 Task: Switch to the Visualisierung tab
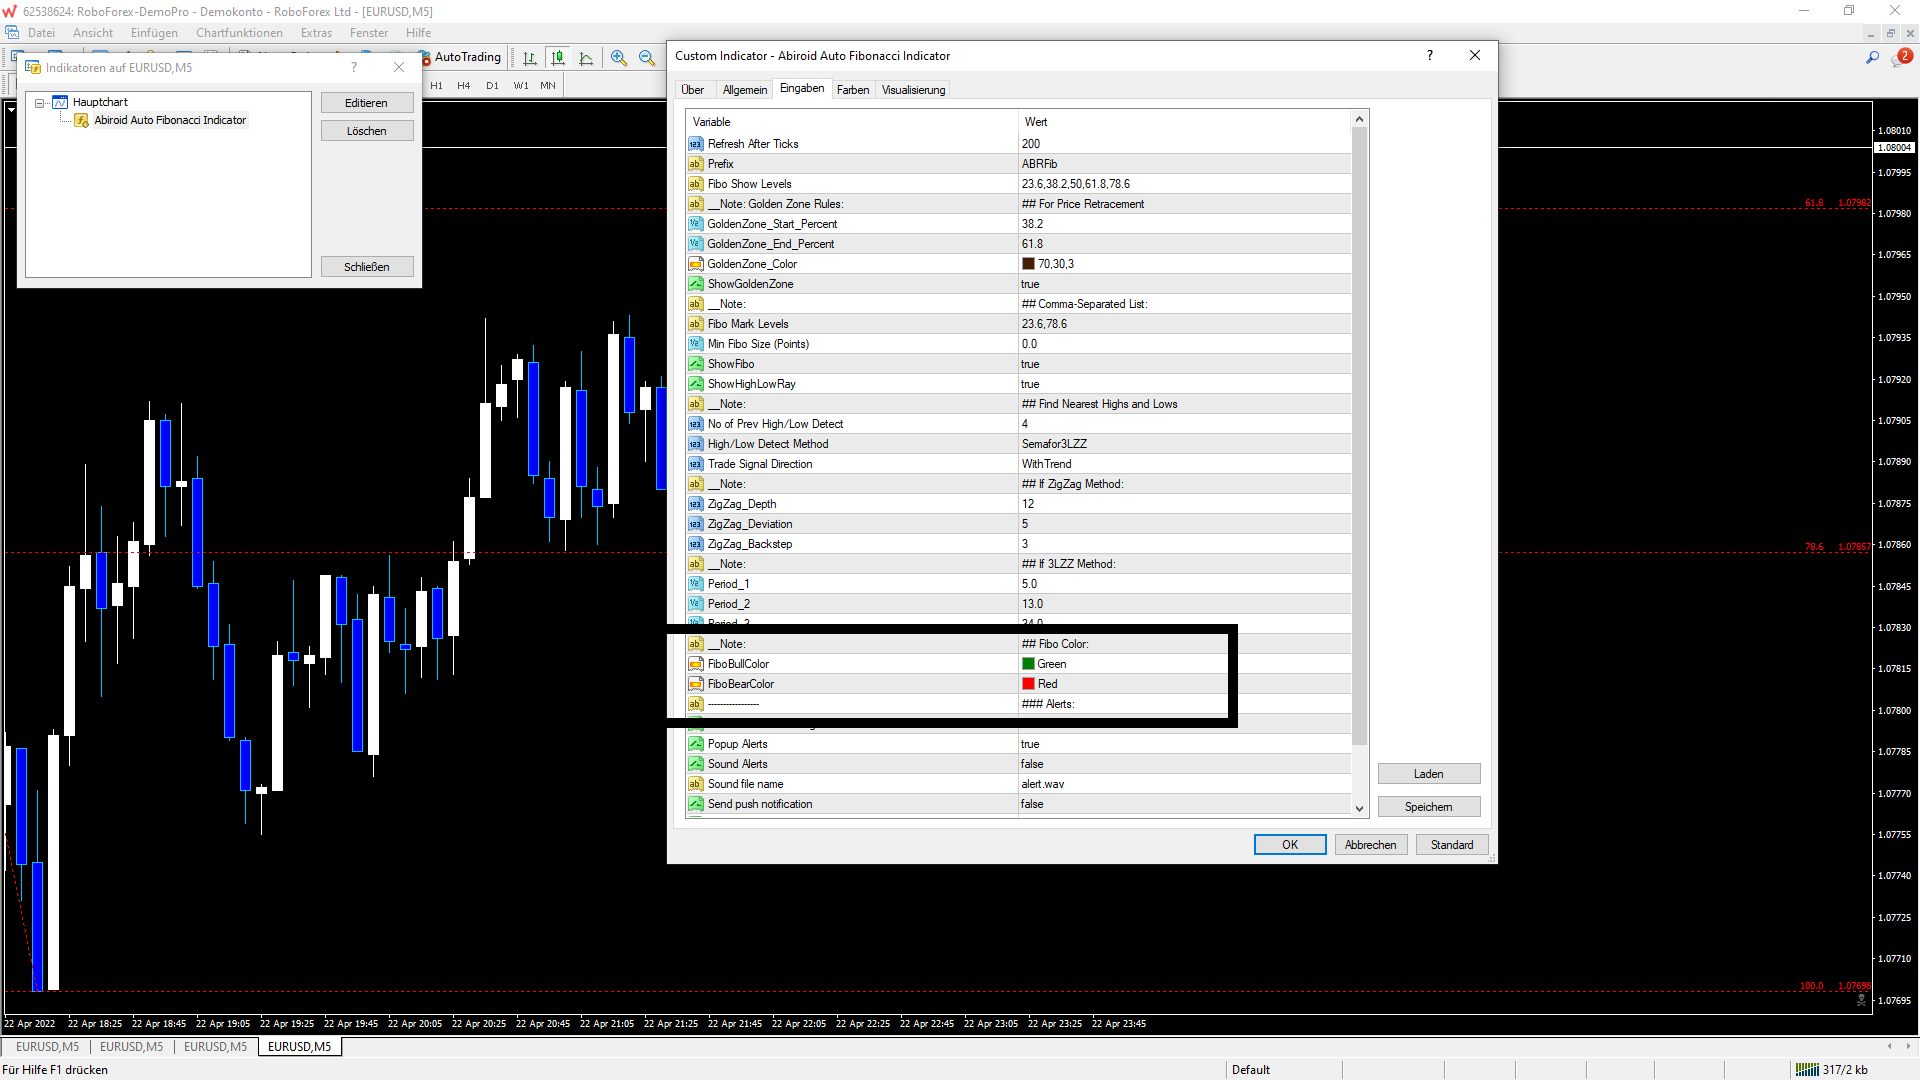[912, 90]
